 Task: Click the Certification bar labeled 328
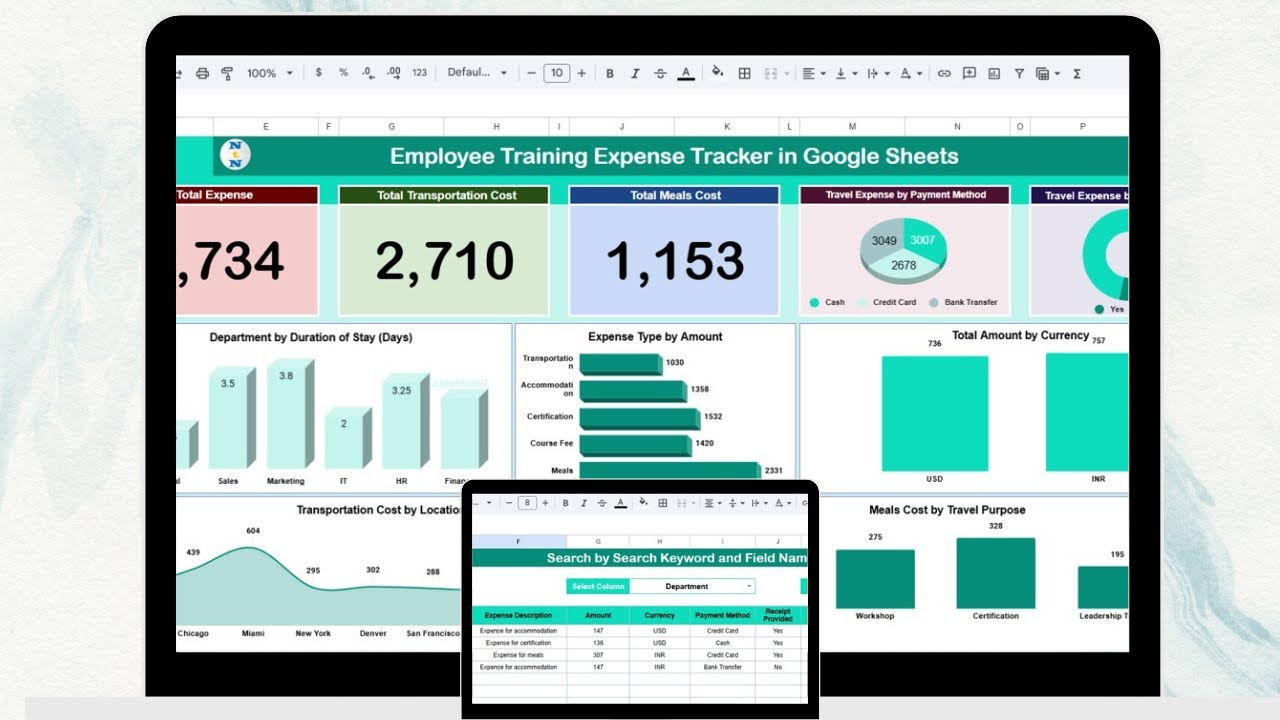point(995,573)
